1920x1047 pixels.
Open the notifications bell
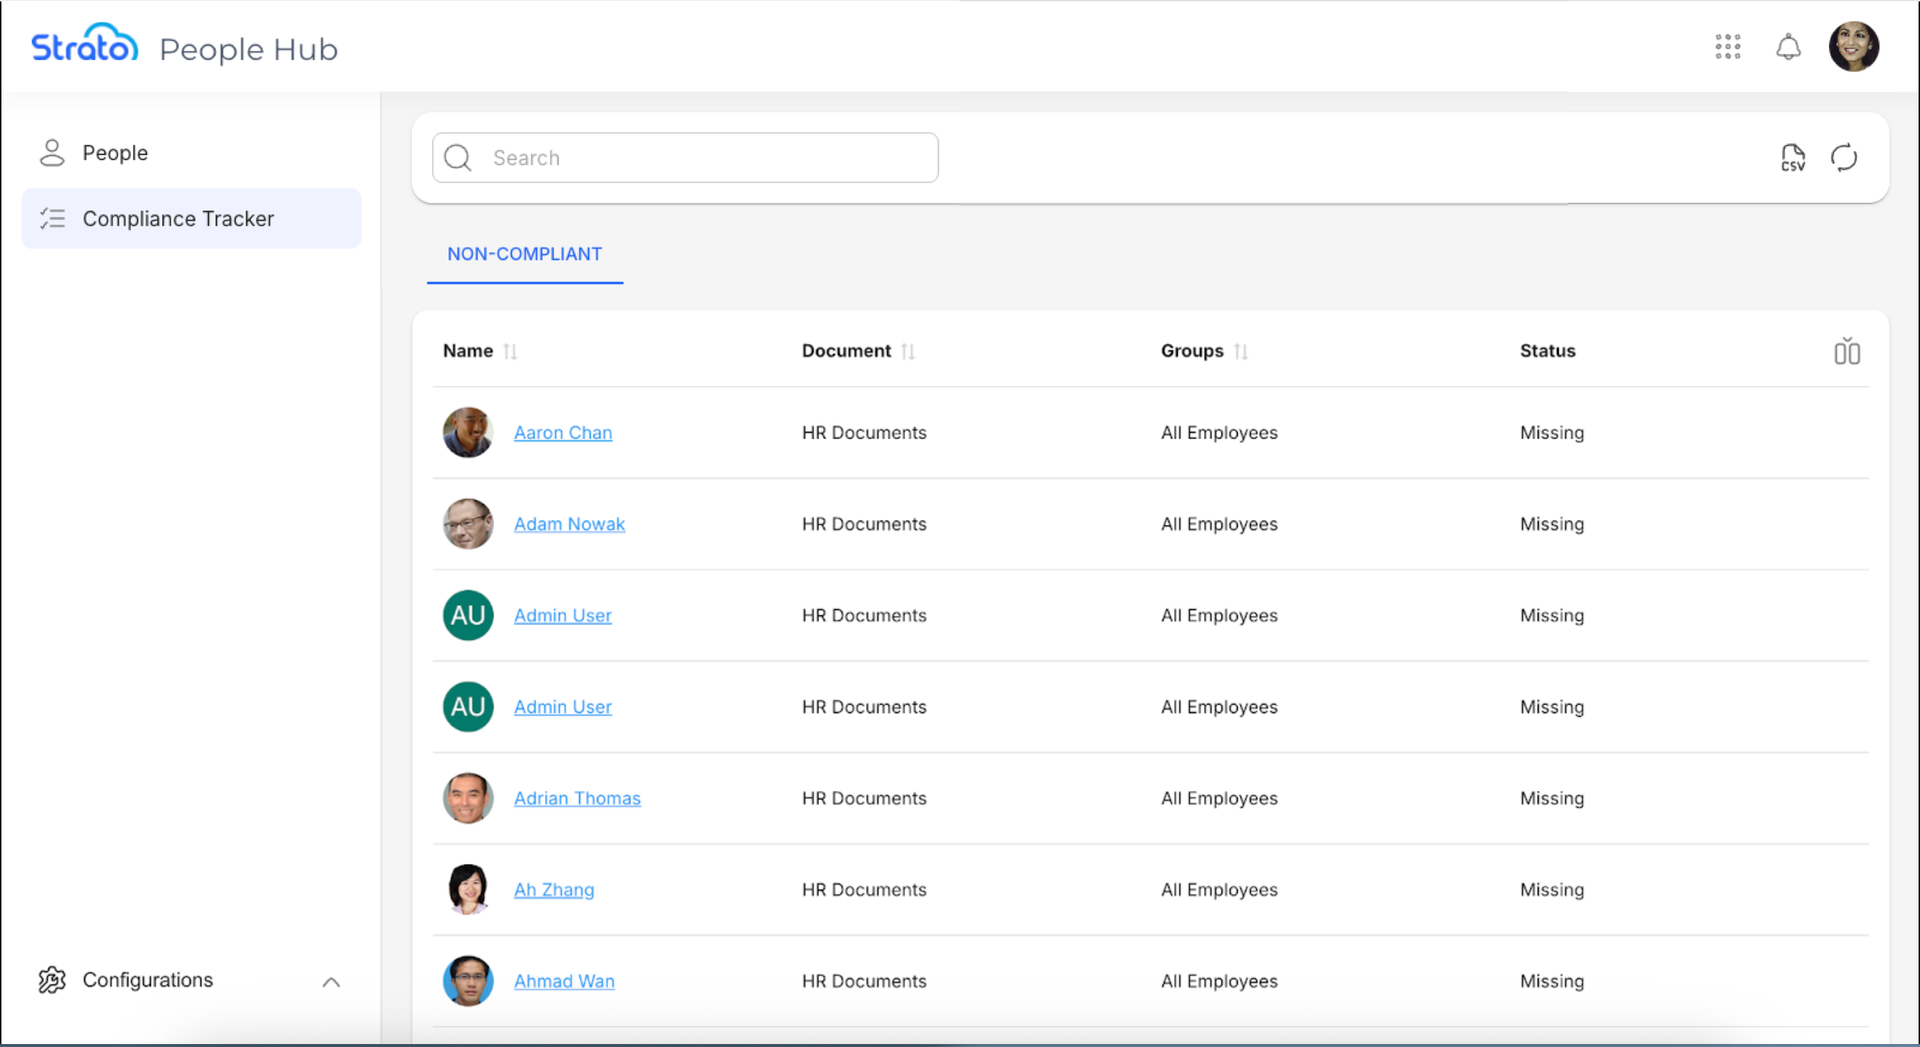pyautogui.click(x=1788, y=47)
